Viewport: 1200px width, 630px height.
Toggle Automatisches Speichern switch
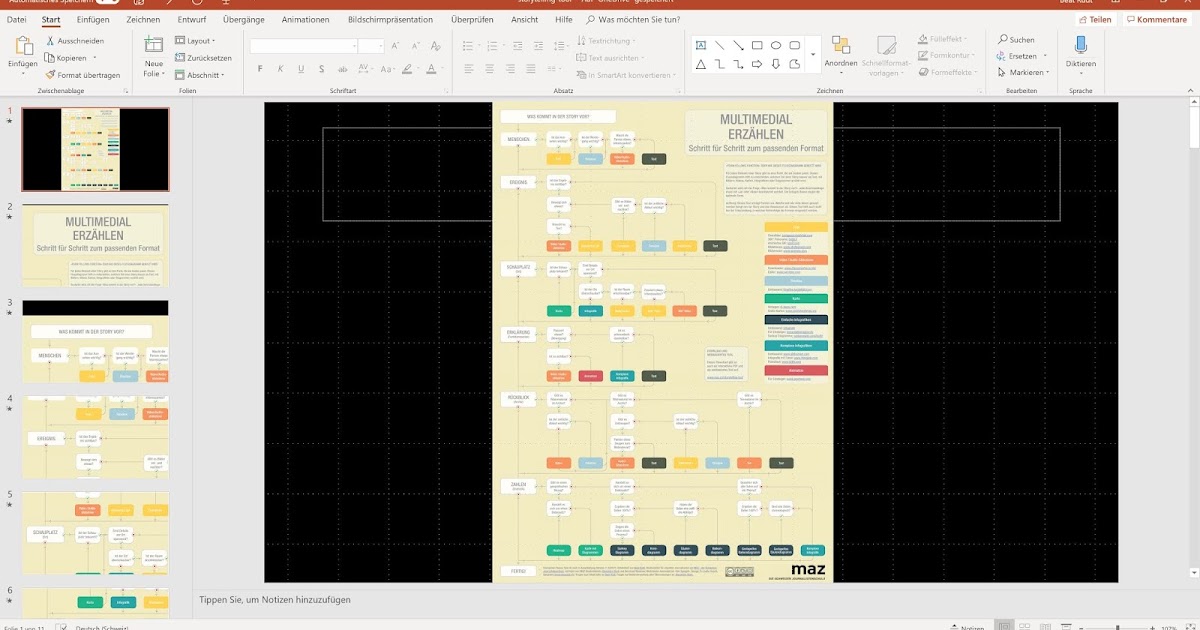point(108,2)
